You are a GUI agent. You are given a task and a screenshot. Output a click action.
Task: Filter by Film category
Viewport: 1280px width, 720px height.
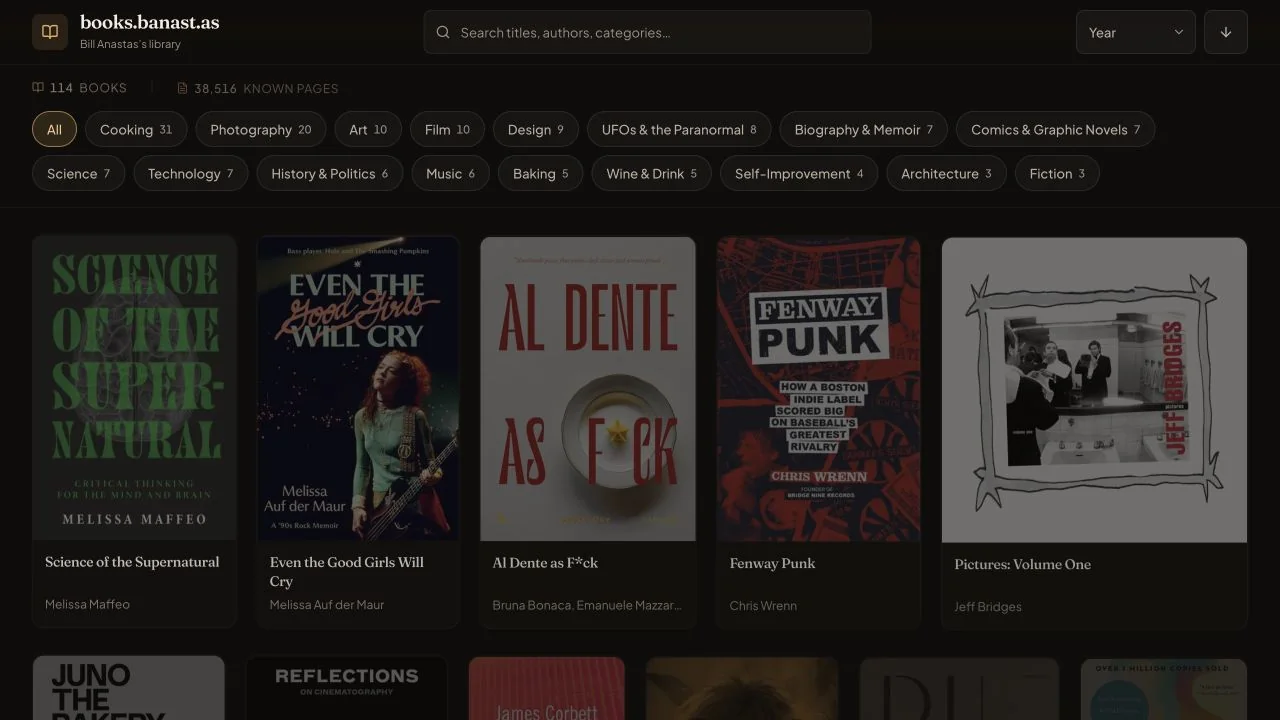click(x=447, y=129)
